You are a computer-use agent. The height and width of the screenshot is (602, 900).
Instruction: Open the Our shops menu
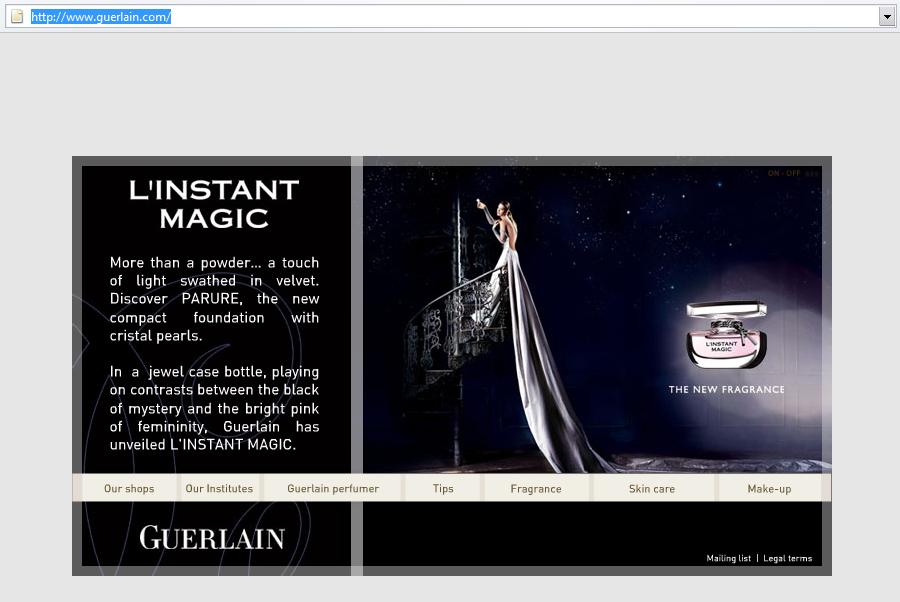tap(129, 488)
